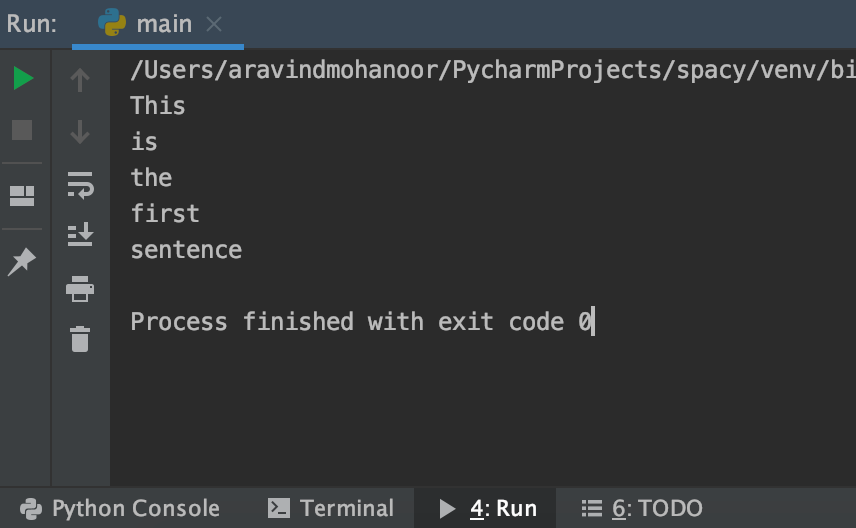
Task: Click the interpreter path line in the console
Action: (490, 70)
